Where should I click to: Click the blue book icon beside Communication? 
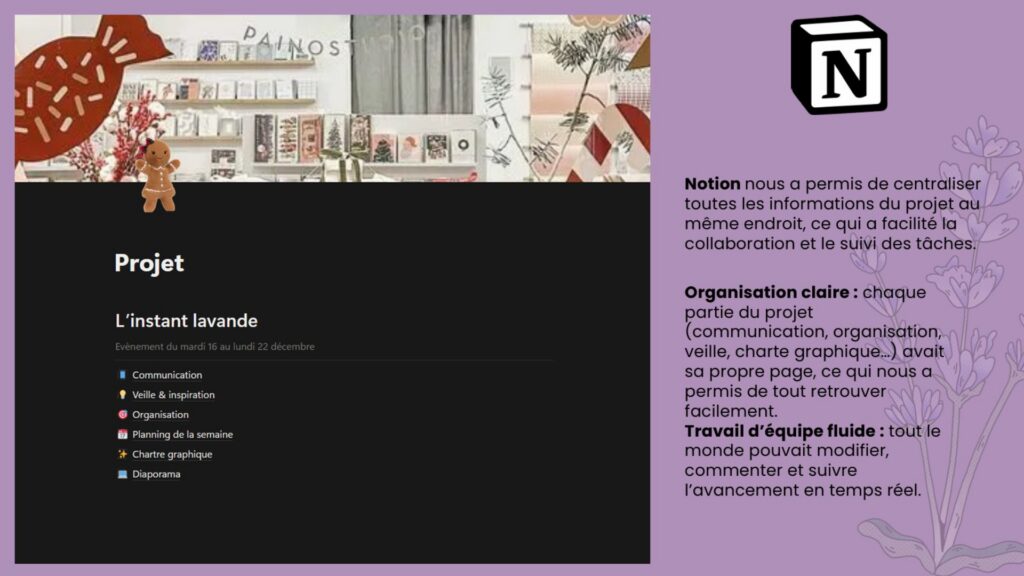[x=122, y=375]
